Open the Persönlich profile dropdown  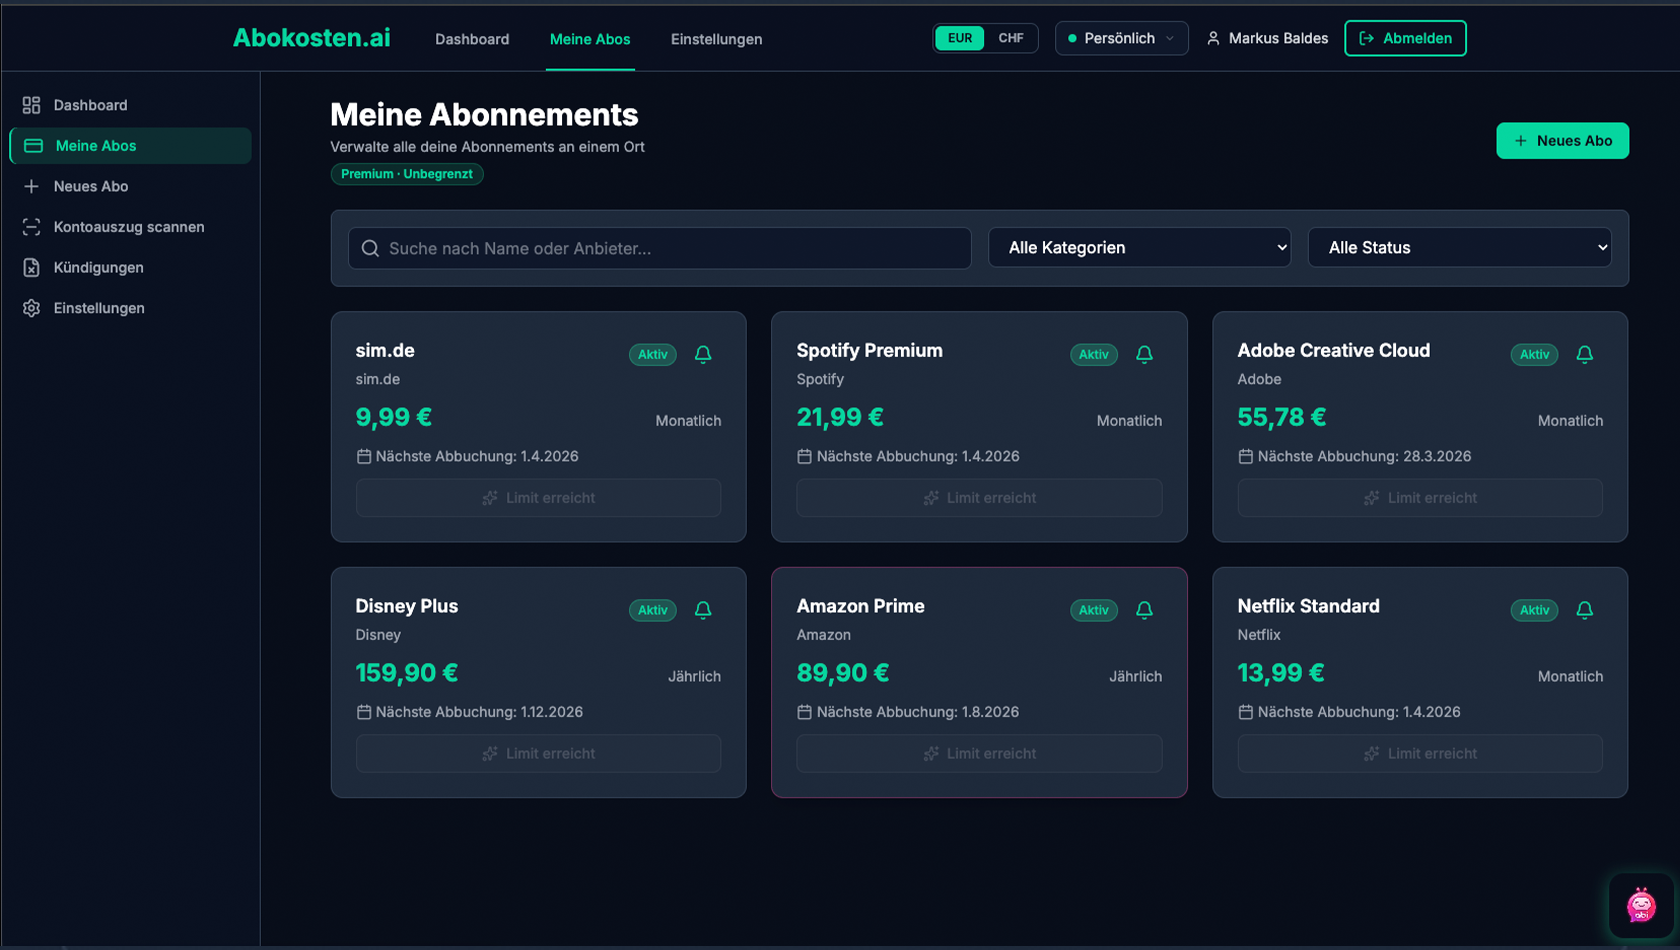1121,38
